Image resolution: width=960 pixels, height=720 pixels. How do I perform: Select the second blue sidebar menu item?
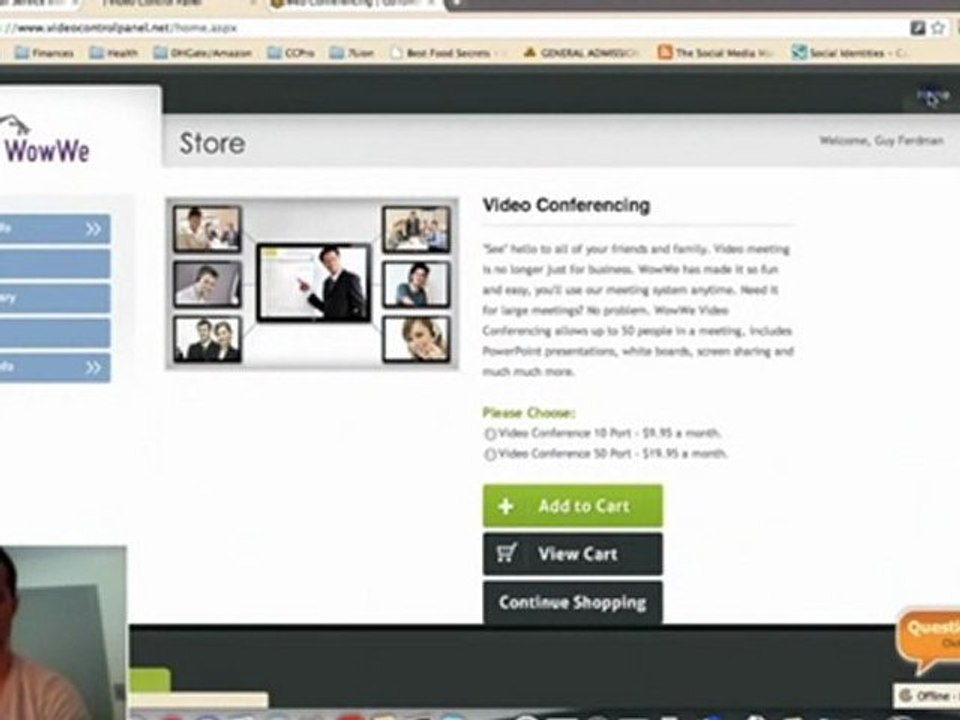point(55,264)
